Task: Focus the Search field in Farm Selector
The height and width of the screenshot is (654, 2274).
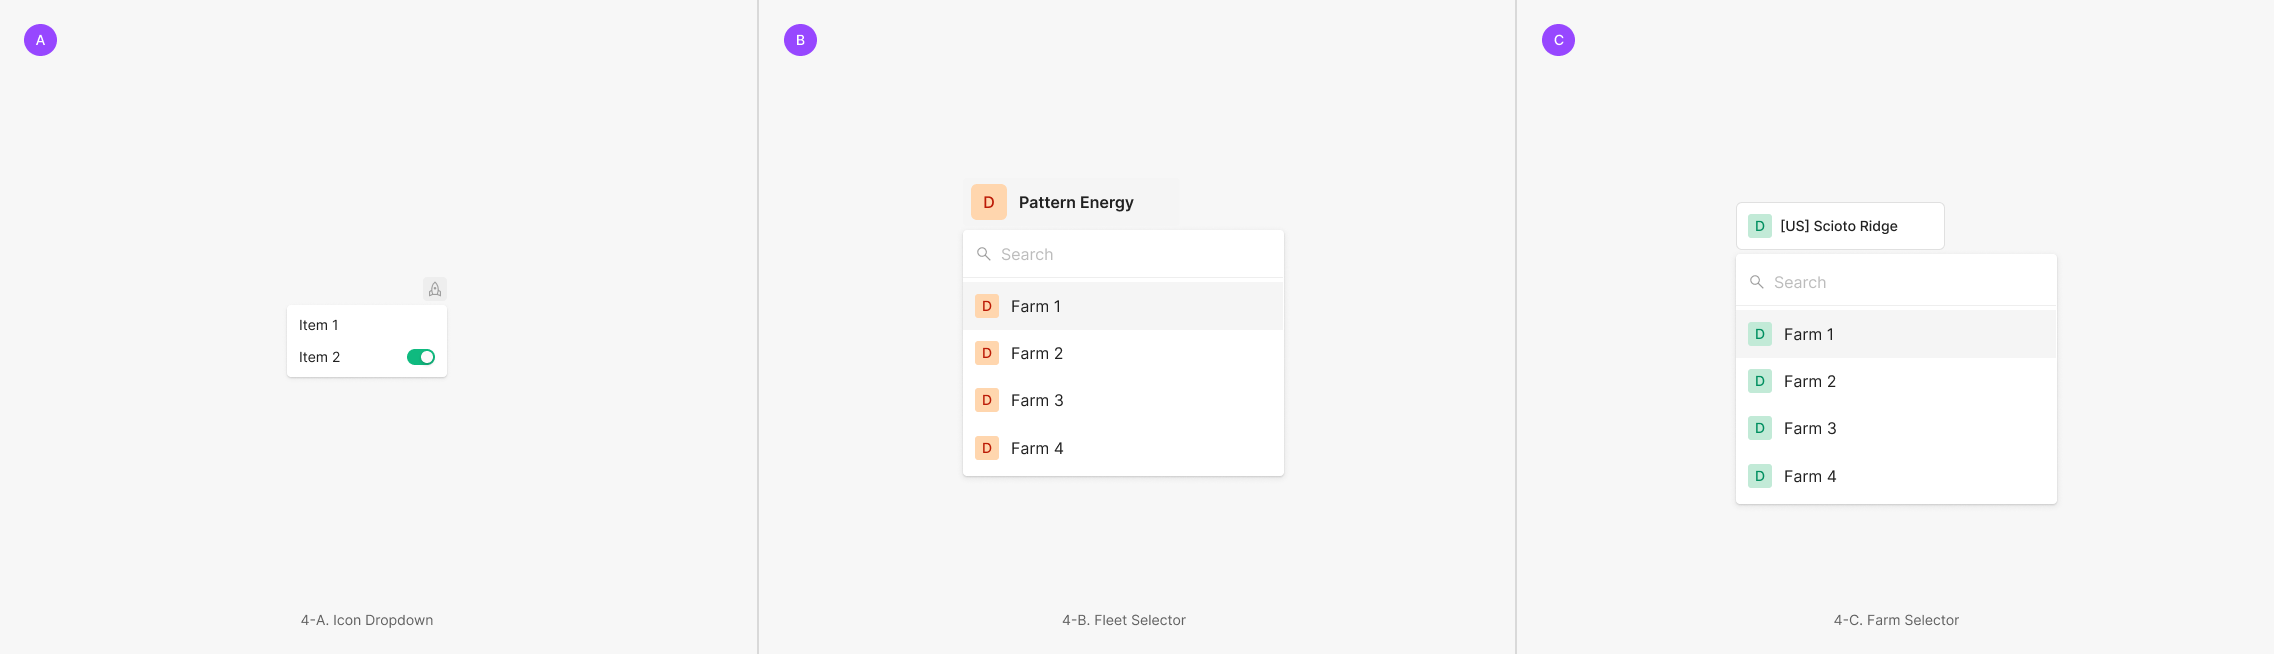Action: pyautogui.click(x=1900, y=282)
